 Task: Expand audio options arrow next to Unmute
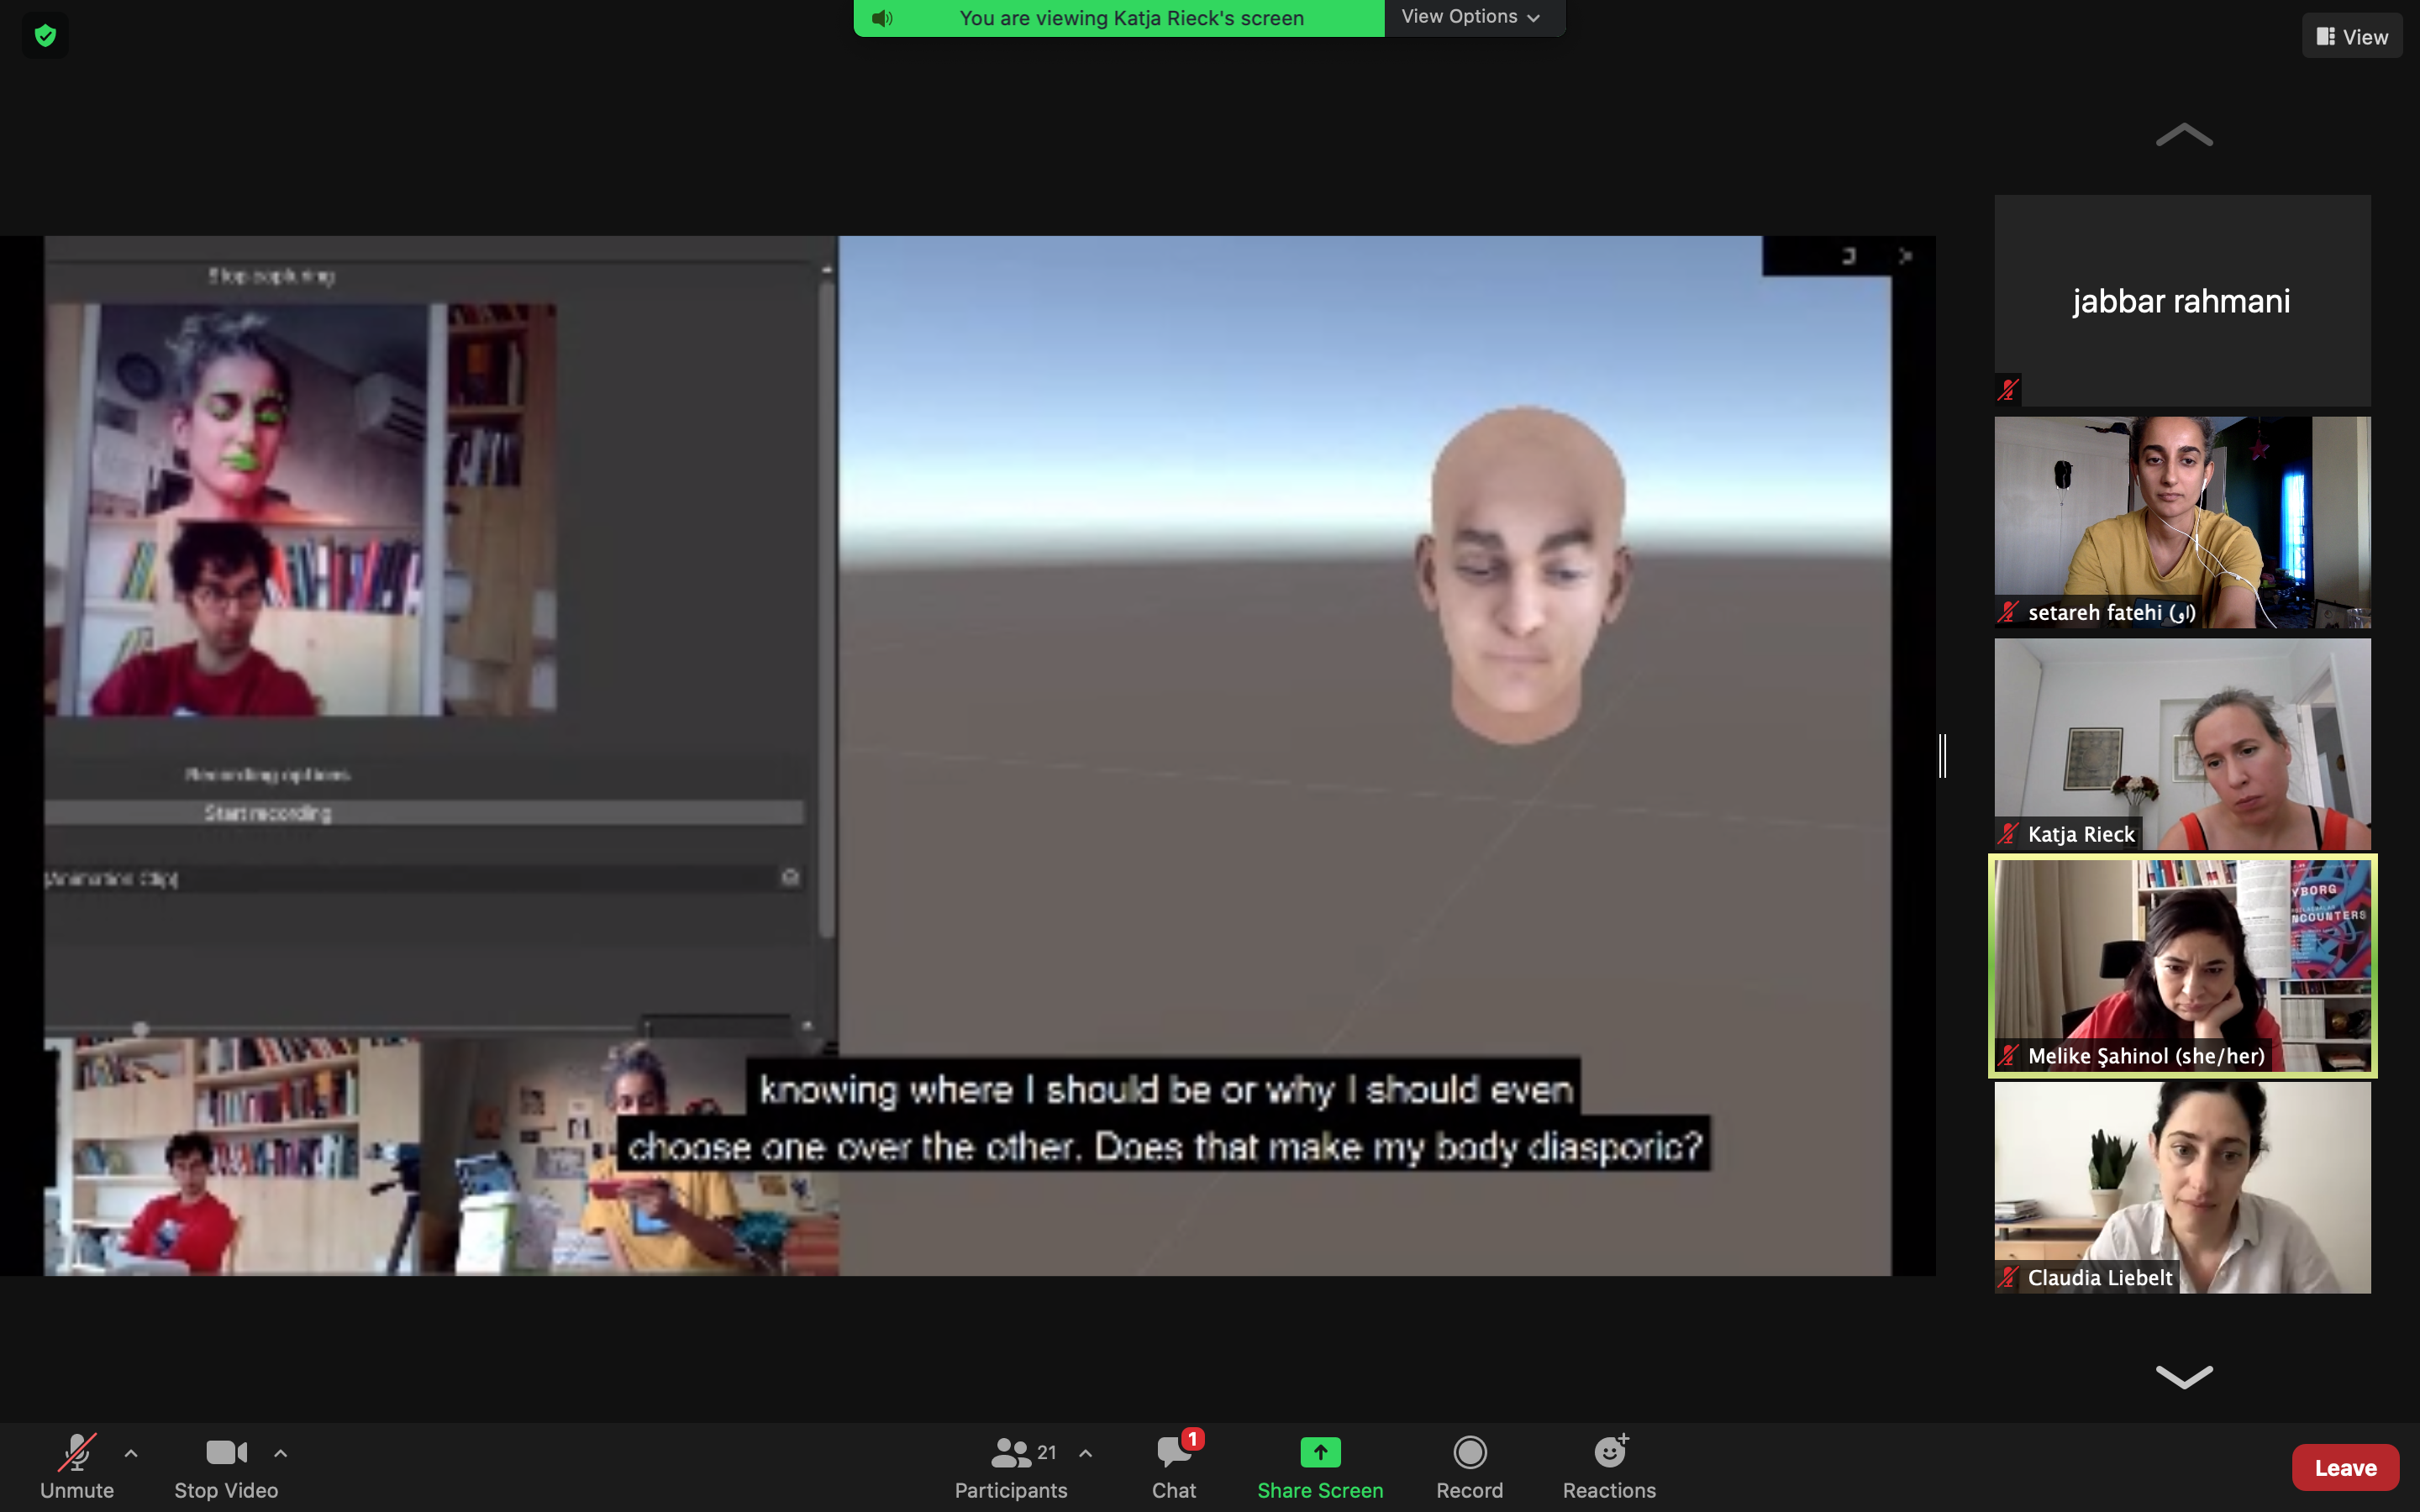tap(131, 1453)
